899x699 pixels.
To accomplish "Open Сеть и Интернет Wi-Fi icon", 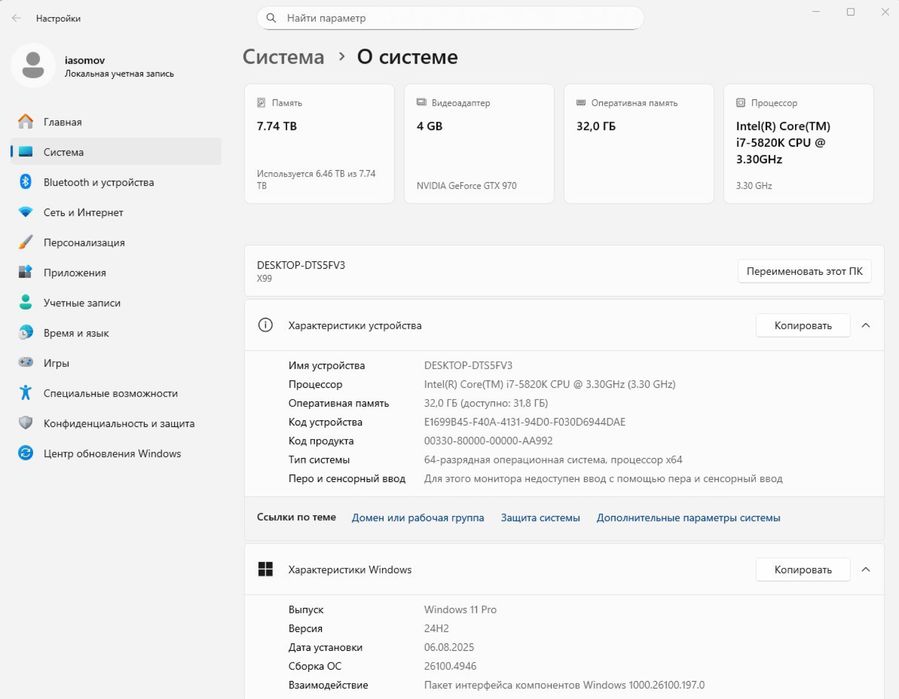I will (x=26, y=212).
